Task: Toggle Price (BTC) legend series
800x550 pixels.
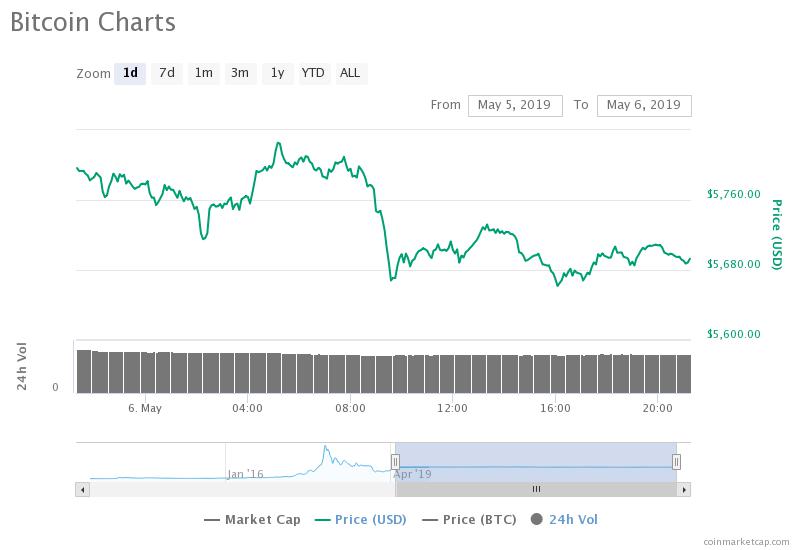Action: 473,519
